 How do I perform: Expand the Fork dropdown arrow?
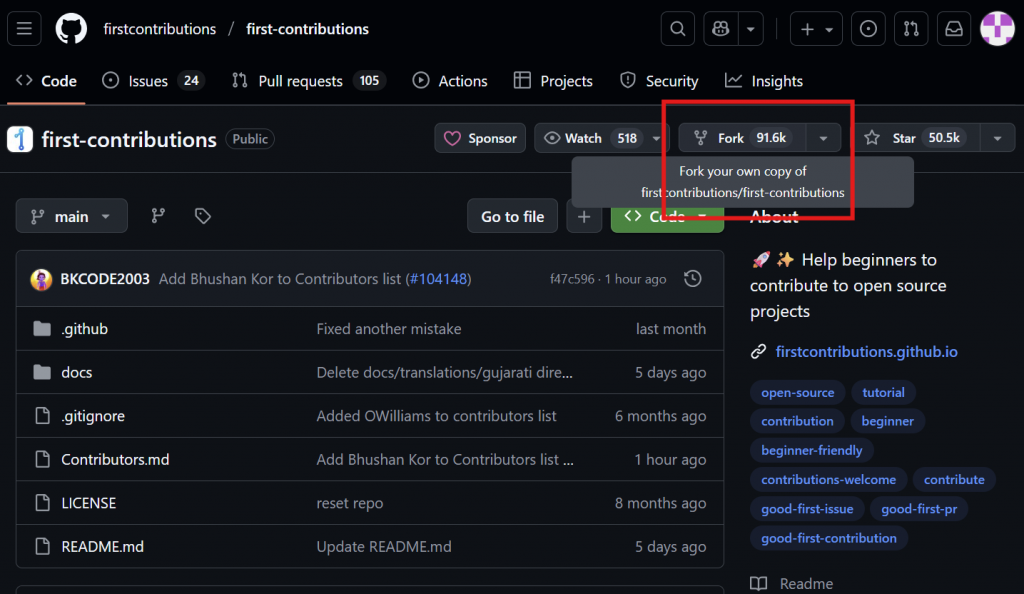coord(824,138)
